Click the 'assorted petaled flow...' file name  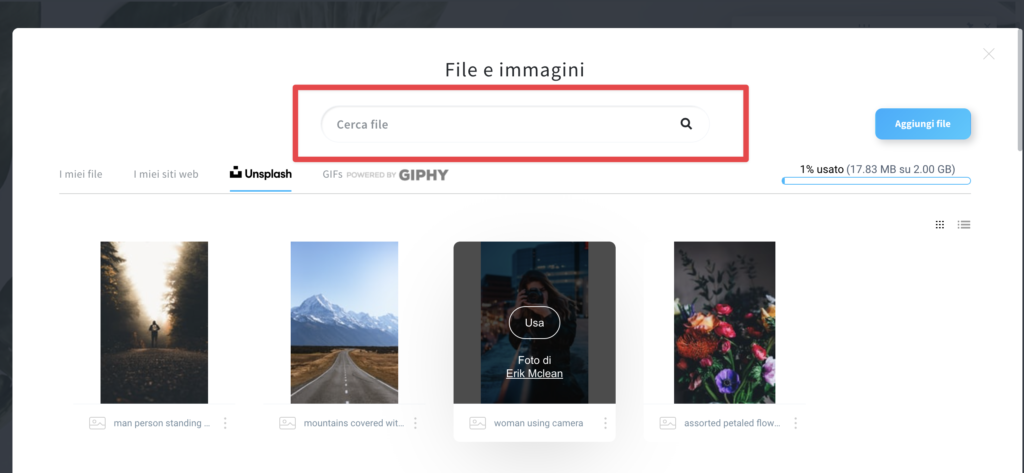[732, 423]
